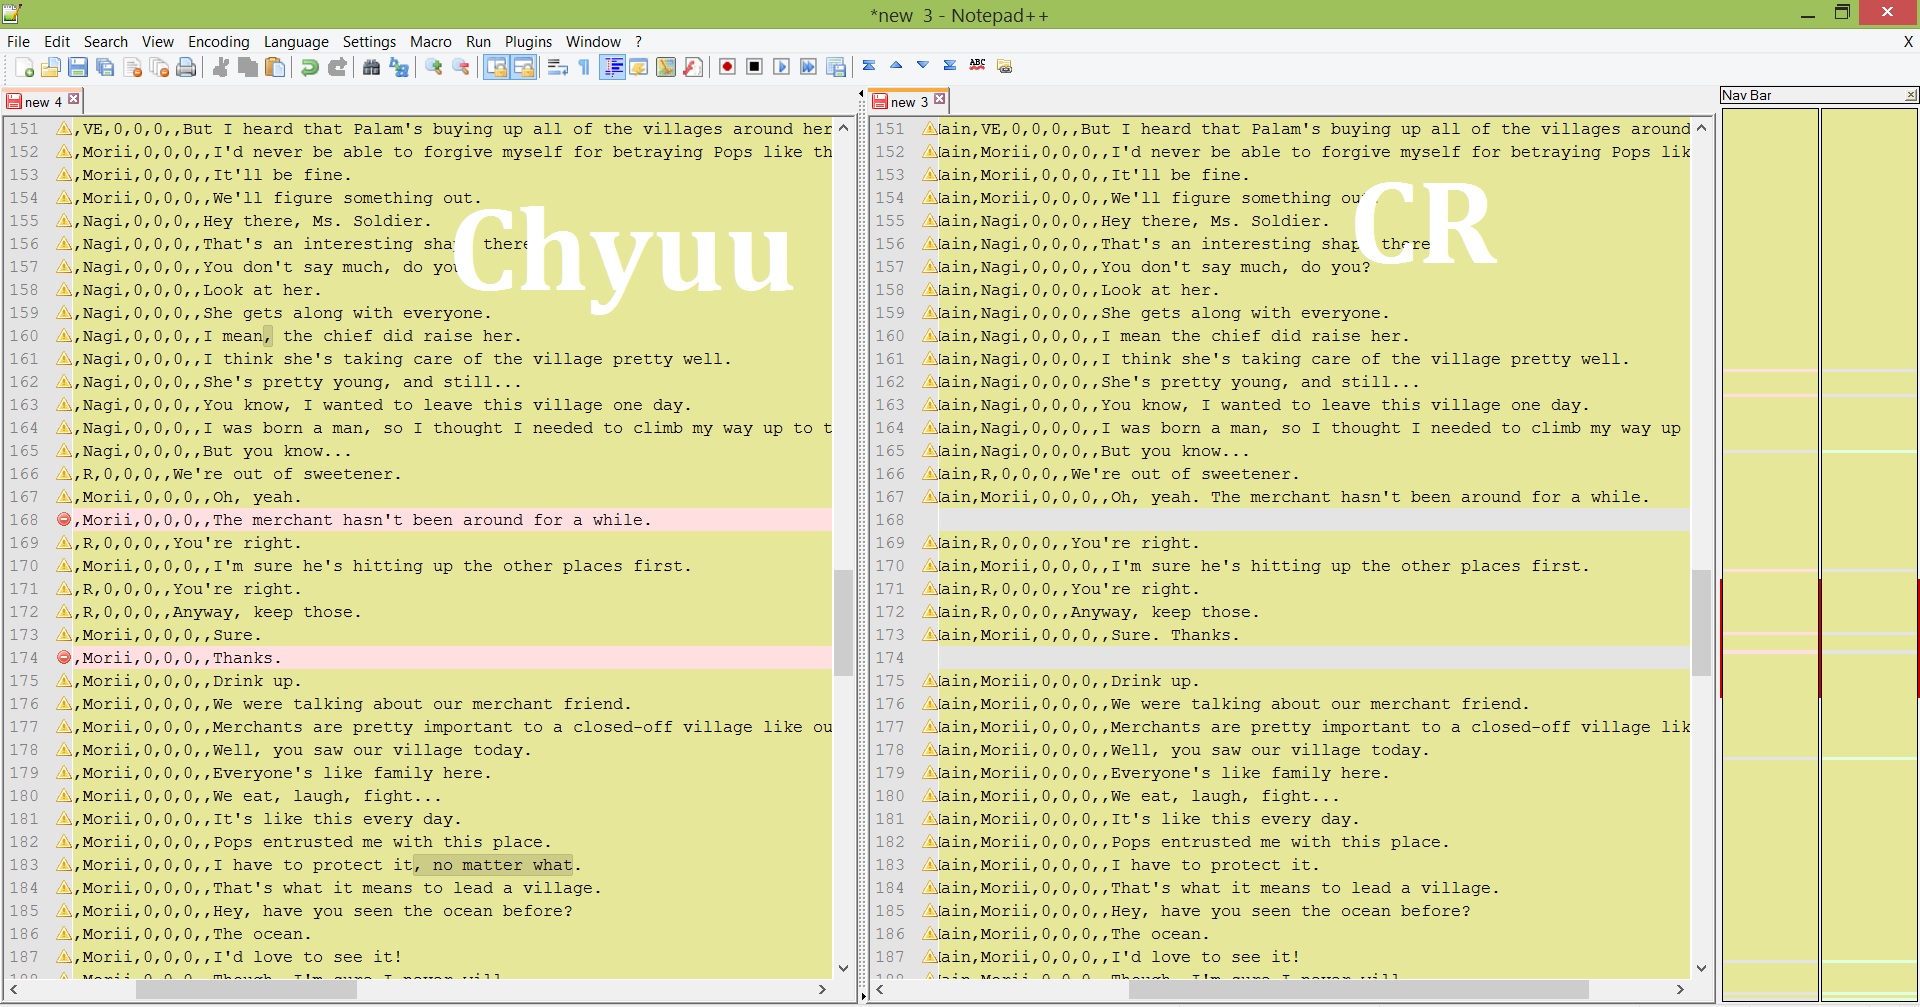Image resolution: width=1920 pixels, height=1007 pixels.
Task: Start macro recording with red dot icon
Action: click(x=728, y=67)
